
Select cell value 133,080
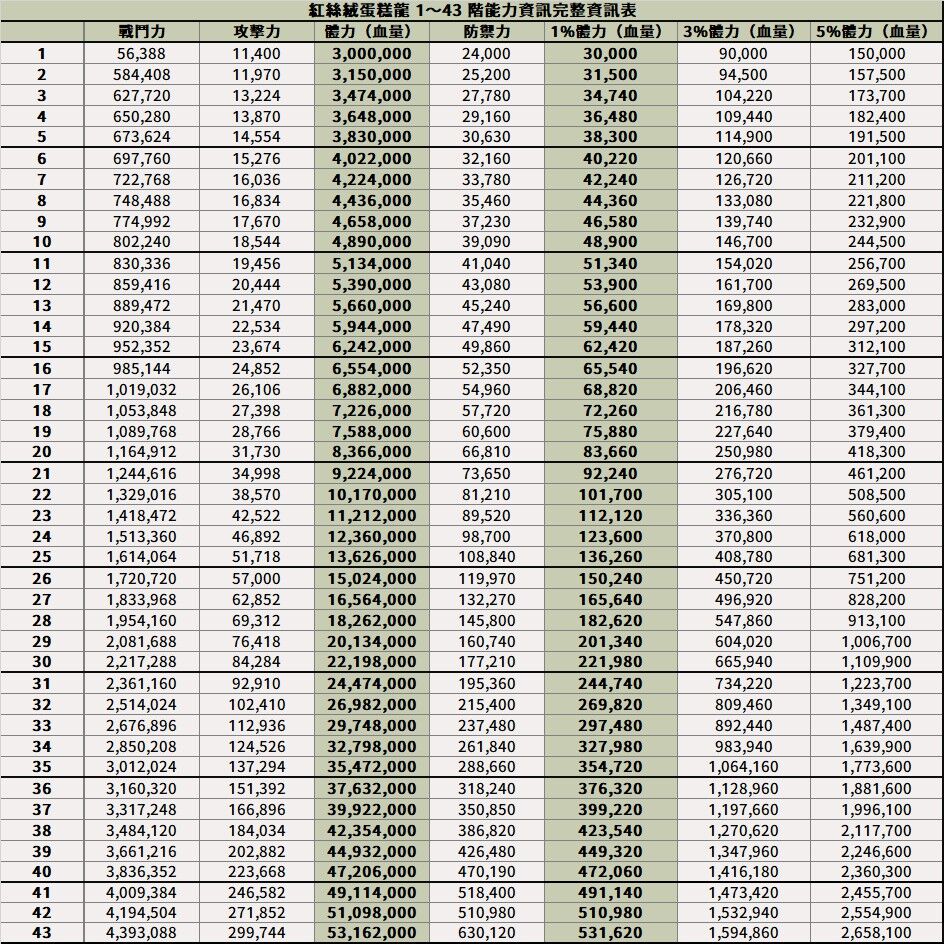click(744, 201)
